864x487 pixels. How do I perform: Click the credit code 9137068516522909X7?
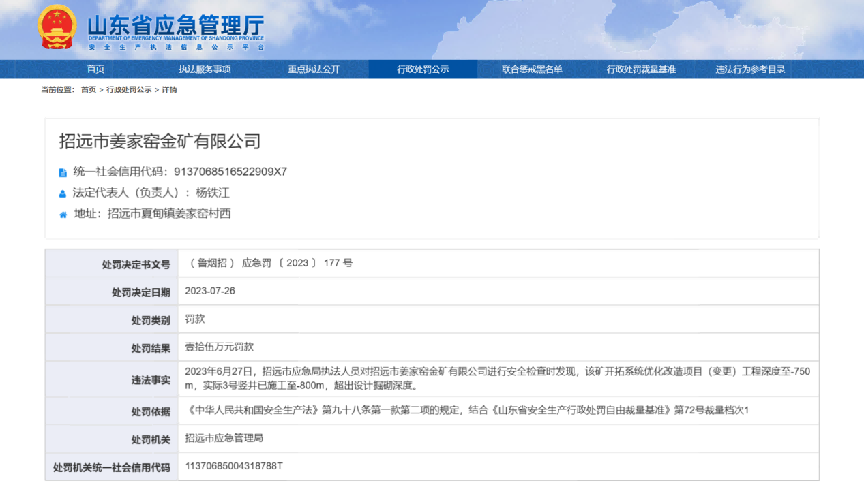(x=231, y=172)
